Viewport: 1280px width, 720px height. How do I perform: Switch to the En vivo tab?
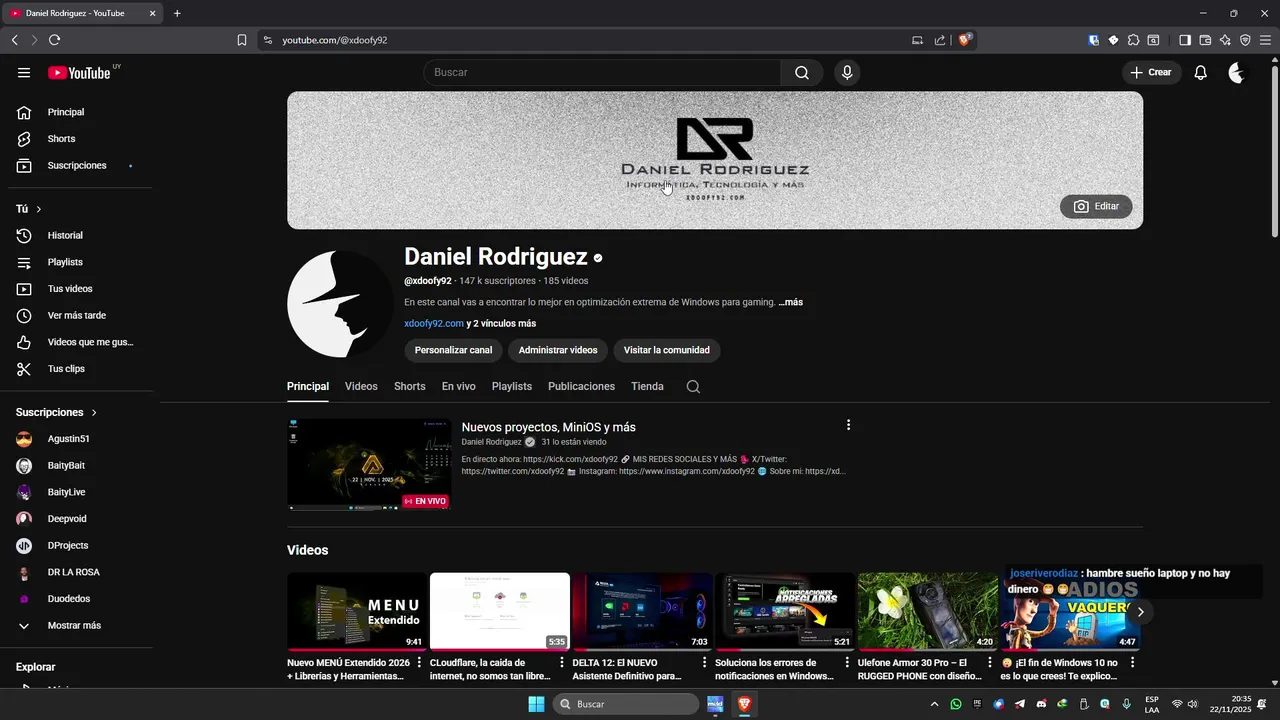459,386
